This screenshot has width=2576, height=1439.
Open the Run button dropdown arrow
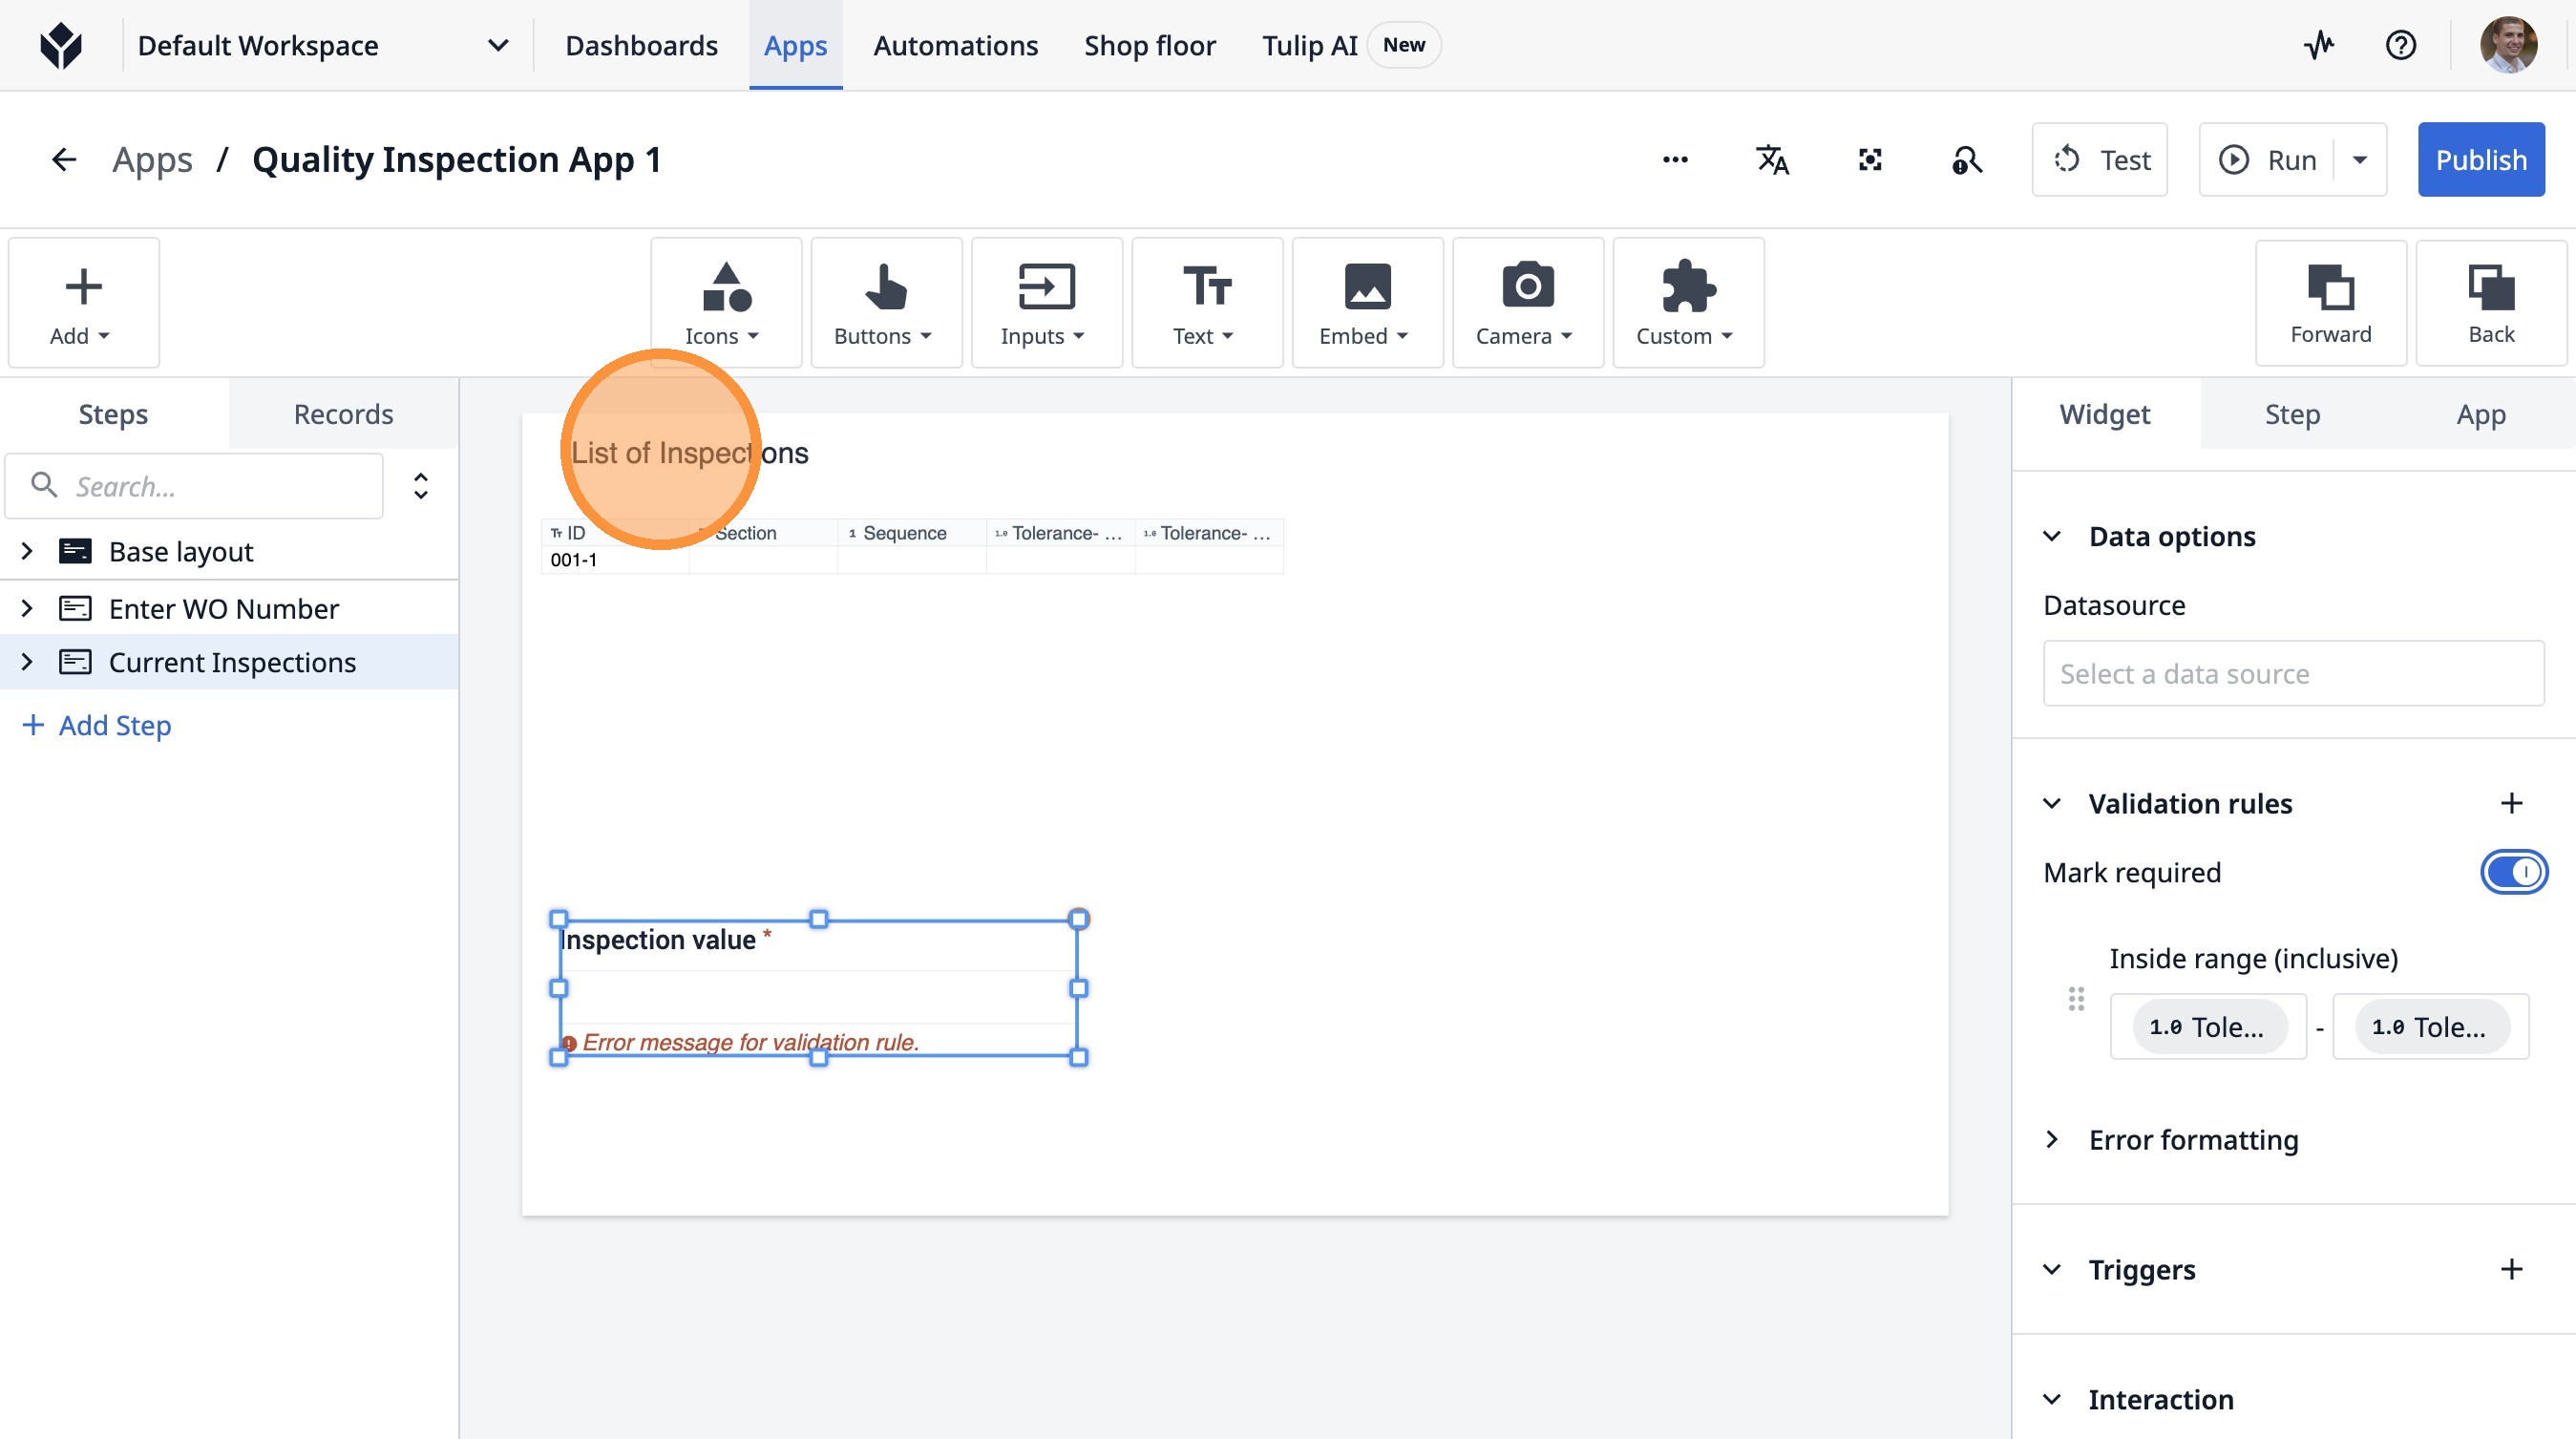[2360, 160]
